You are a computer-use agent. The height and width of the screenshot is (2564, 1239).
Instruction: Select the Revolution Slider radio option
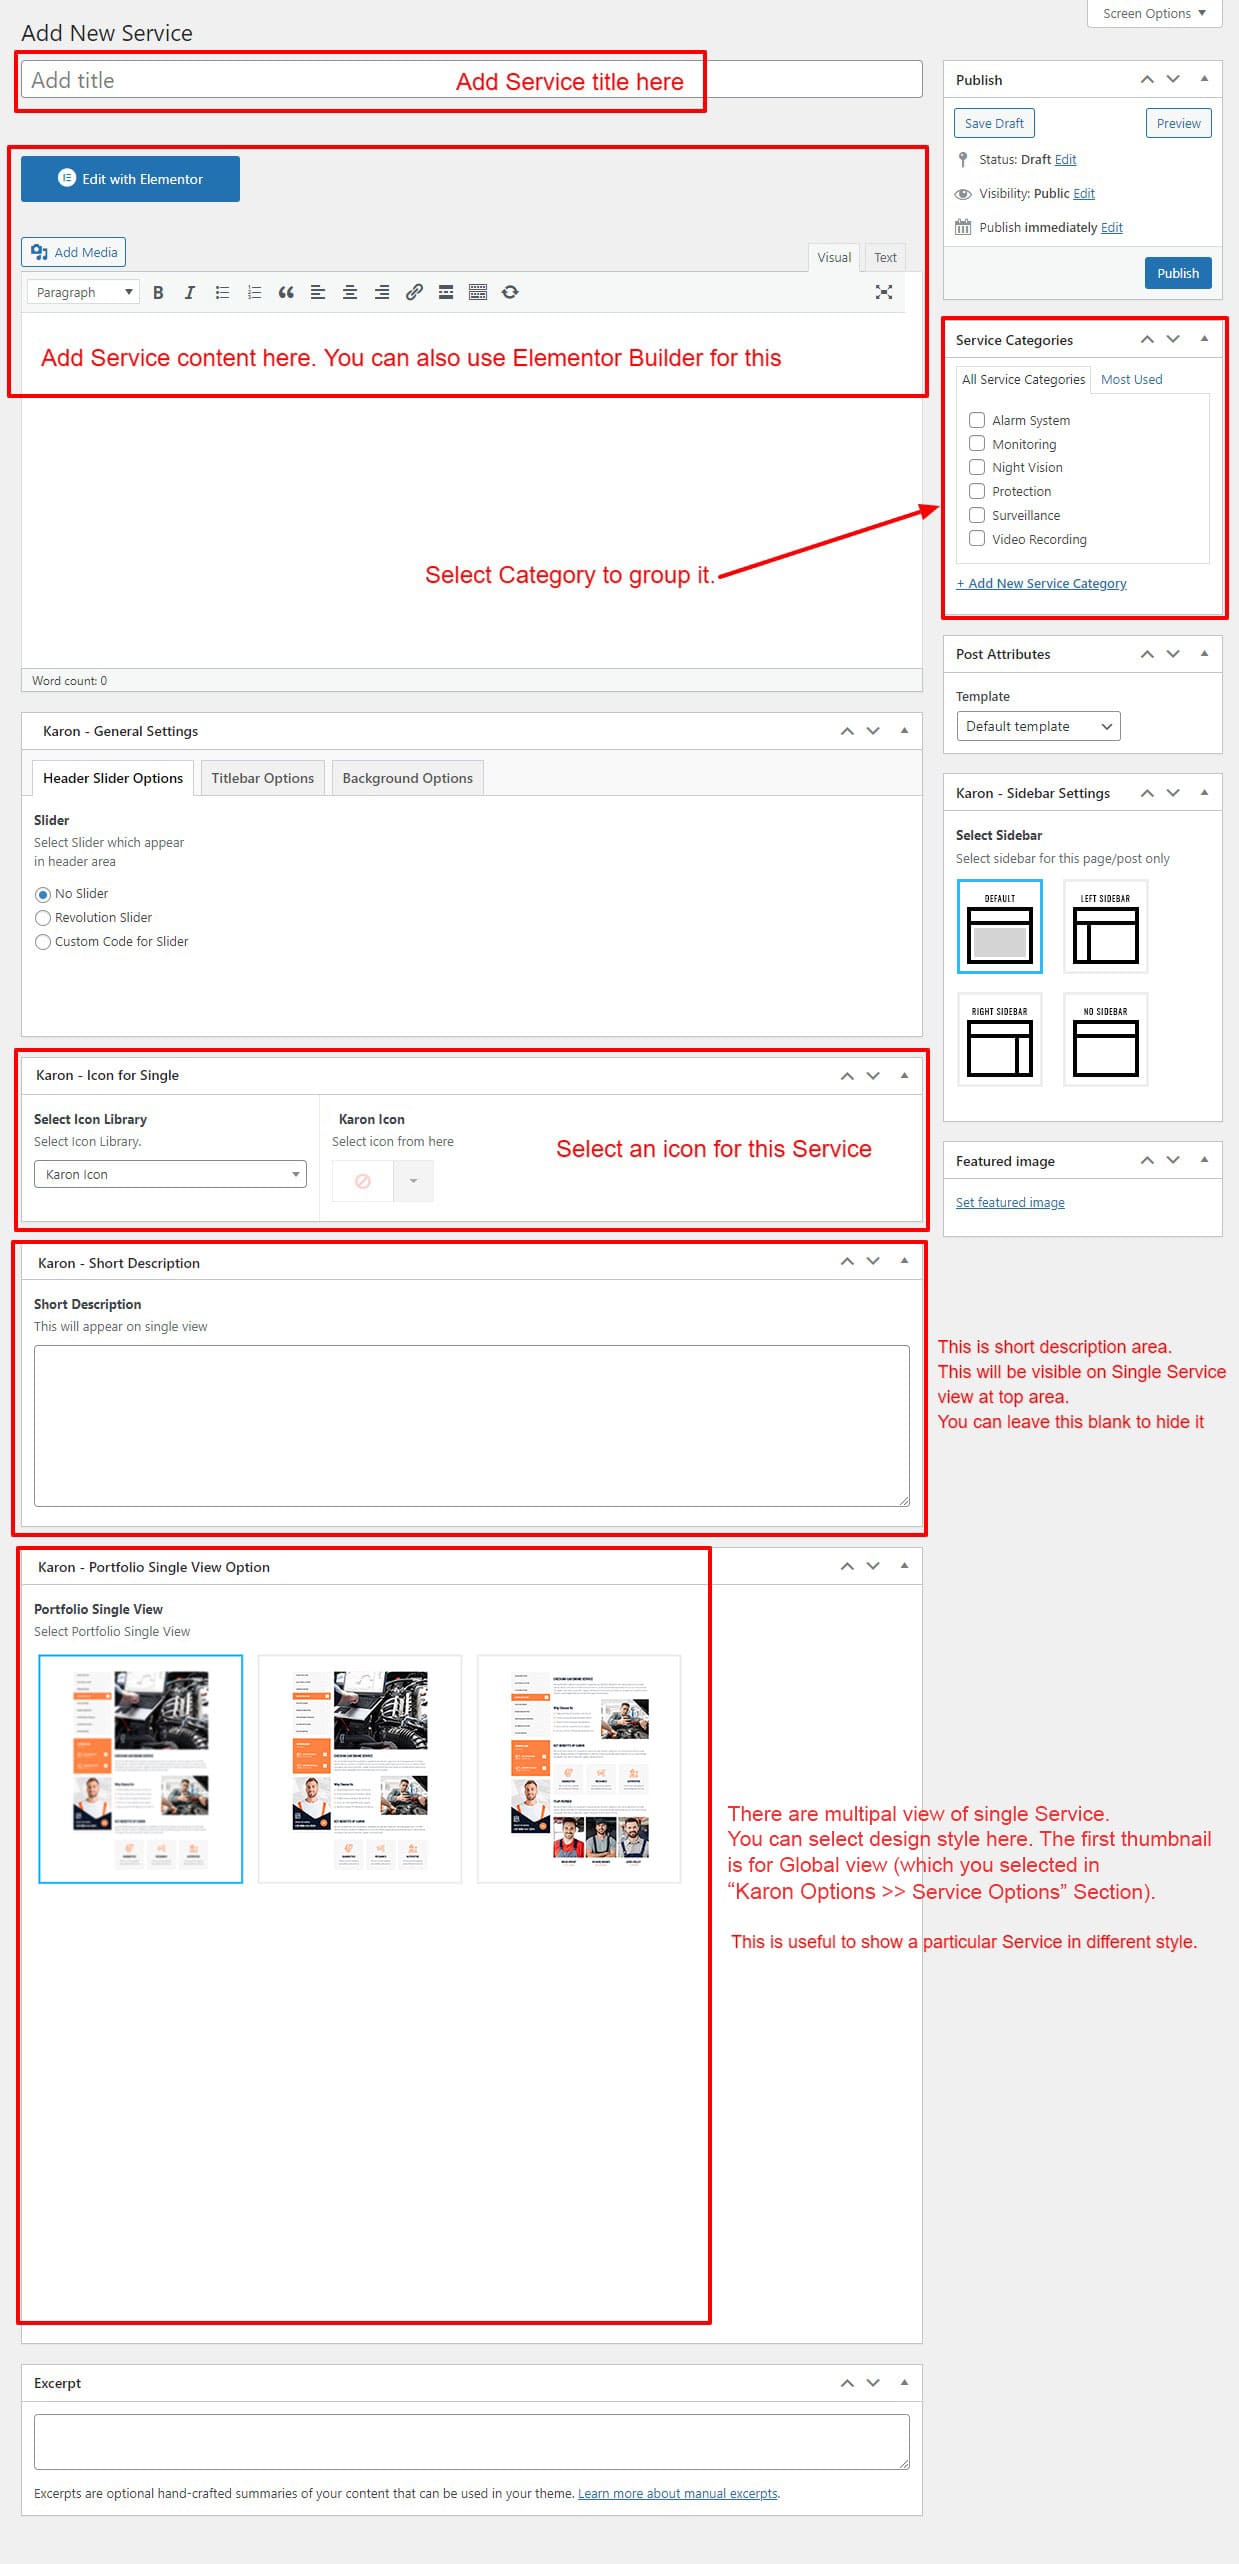point(43,918)
